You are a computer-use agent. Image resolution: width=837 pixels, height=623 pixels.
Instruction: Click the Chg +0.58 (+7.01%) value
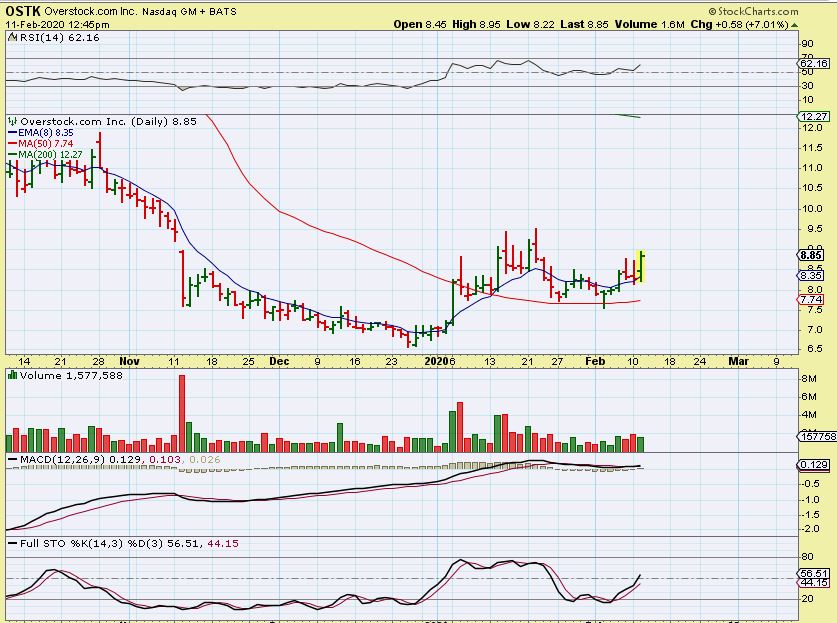point(739,24)
